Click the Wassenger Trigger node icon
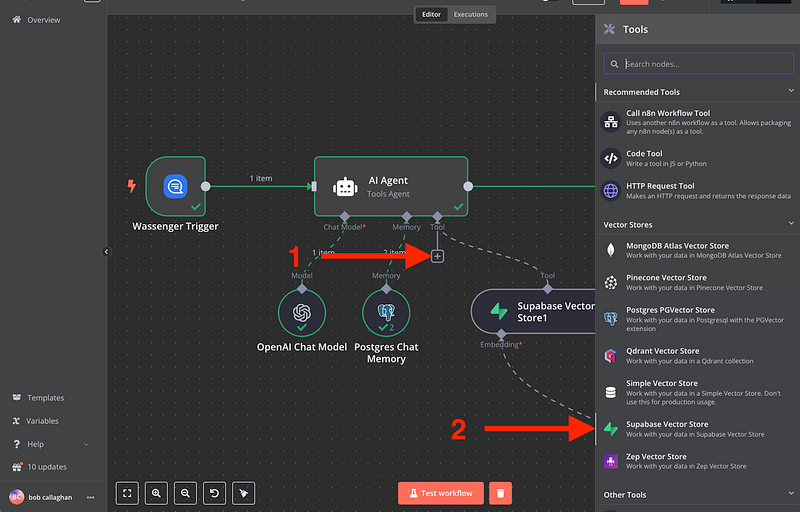The height and width of the screenshot is (512, 800). (x=175, y=186)
